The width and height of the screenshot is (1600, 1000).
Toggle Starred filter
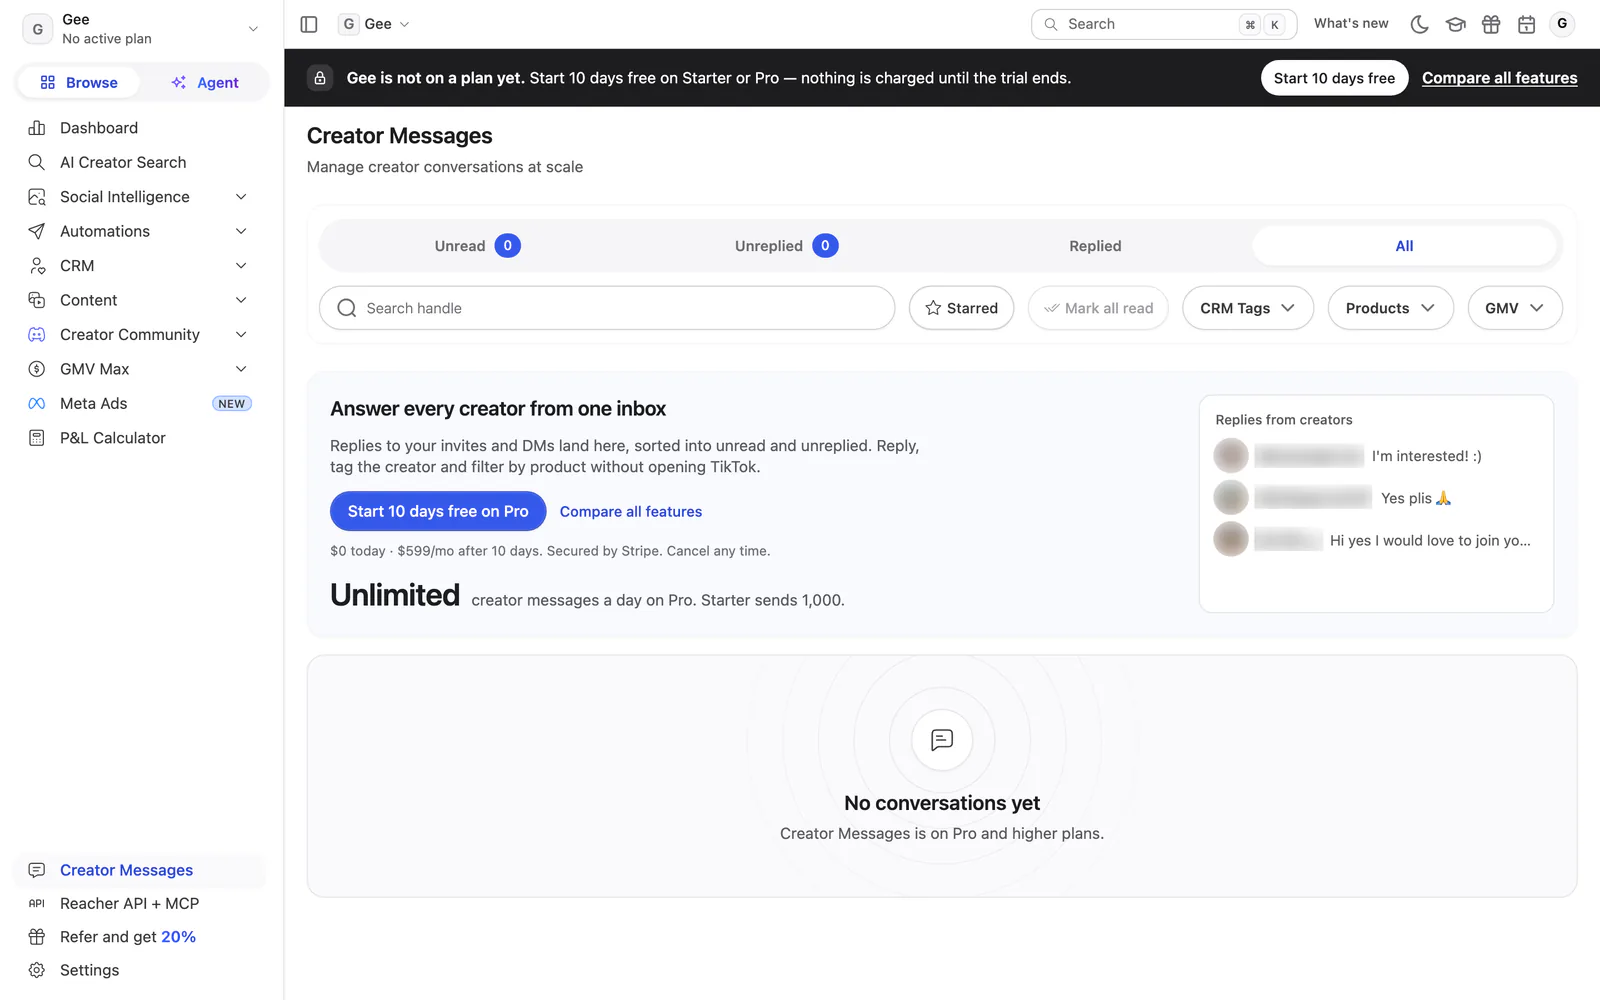click(961, 308)
